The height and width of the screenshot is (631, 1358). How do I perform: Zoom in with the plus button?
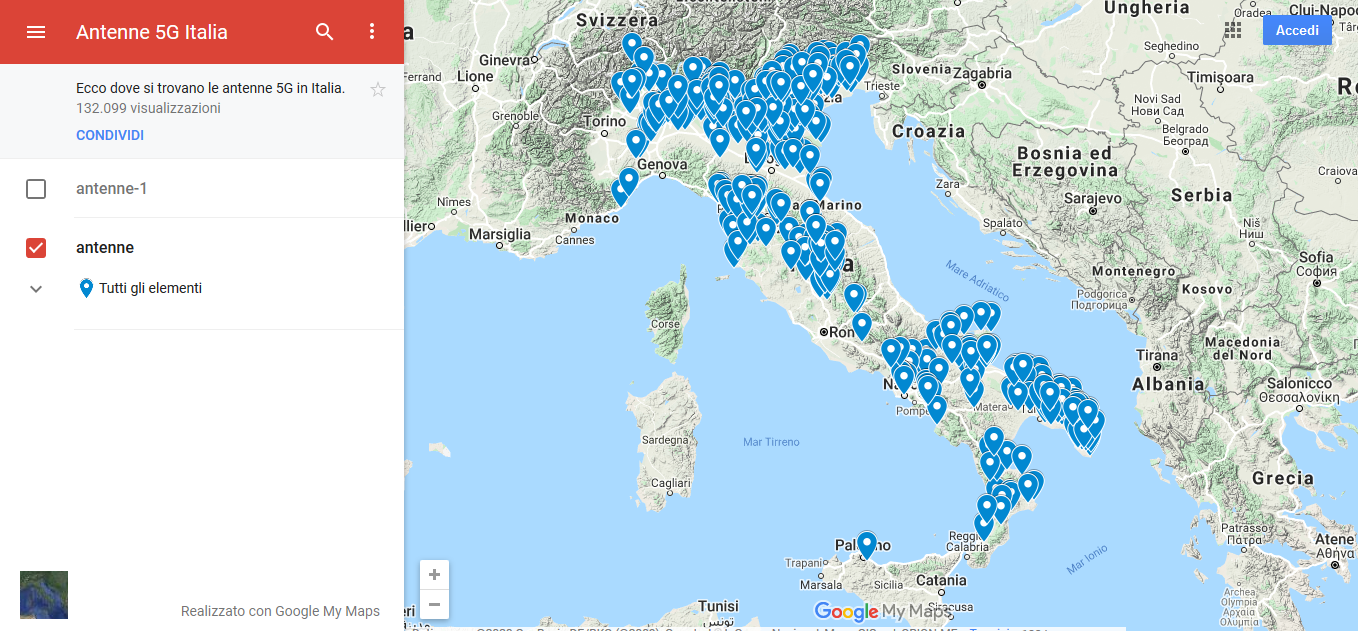tap(434, 575)
